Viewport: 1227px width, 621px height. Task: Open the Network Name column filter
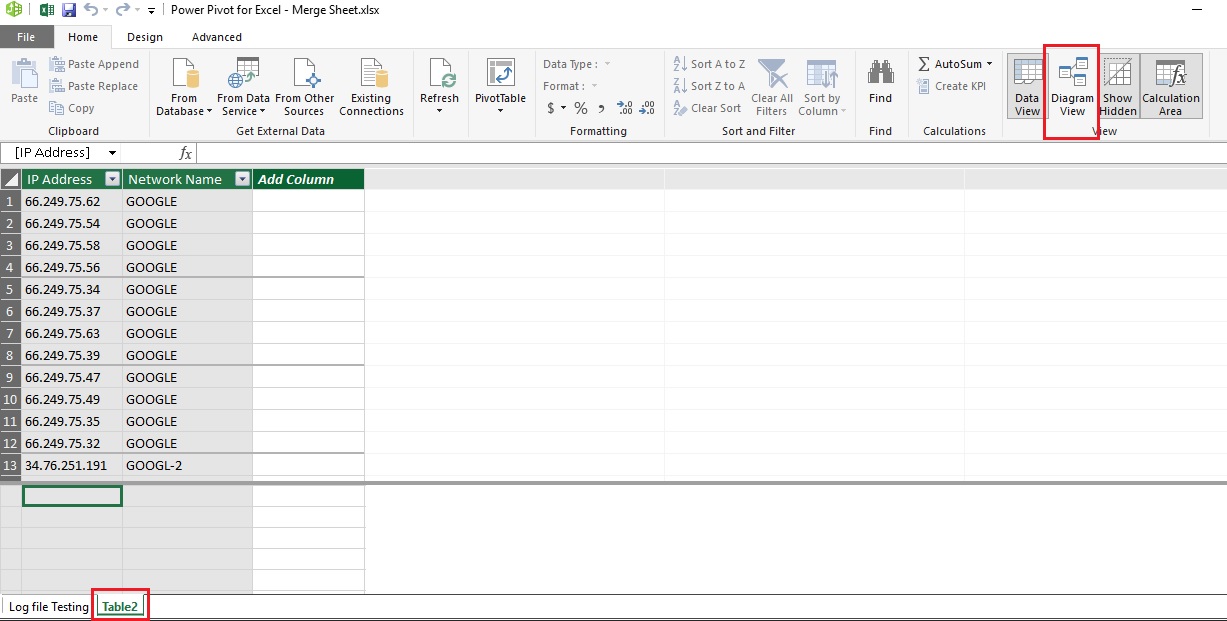pyautogui.click(x=241, y=179)
